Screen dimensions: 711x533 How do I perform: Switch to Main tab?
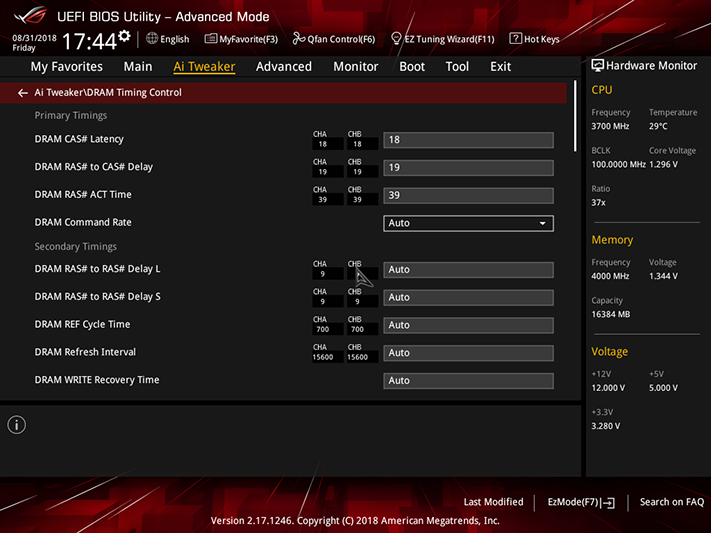tap(138, 67)
